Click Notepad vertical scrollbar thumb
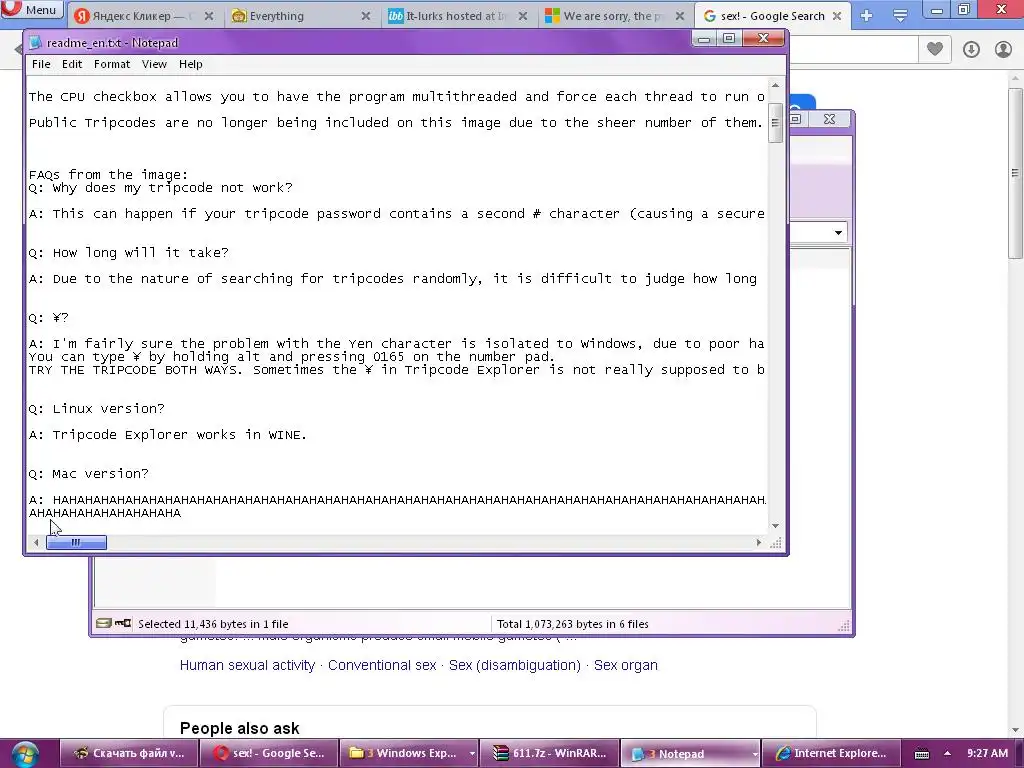1024x768 pixels. [775, 122]
